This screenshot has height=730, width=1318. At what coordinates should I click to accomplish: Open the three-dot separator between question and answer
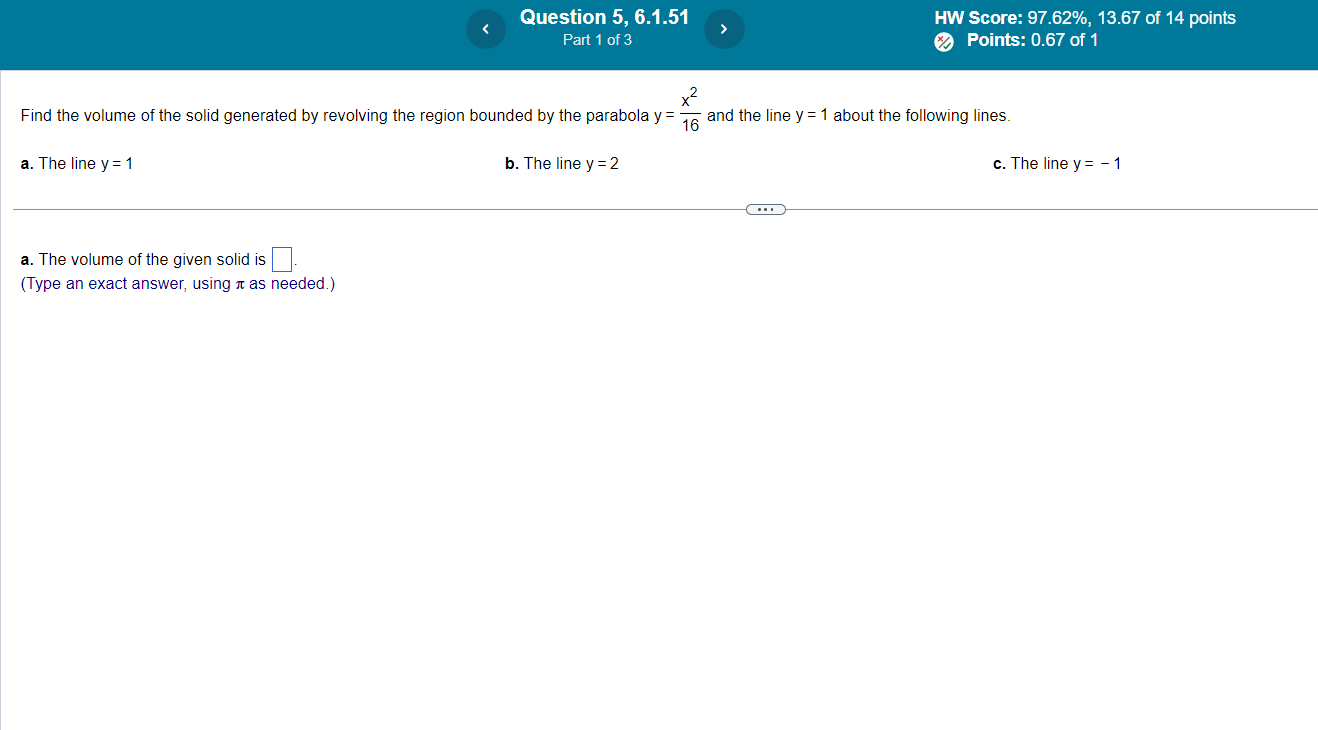point(765,209)
